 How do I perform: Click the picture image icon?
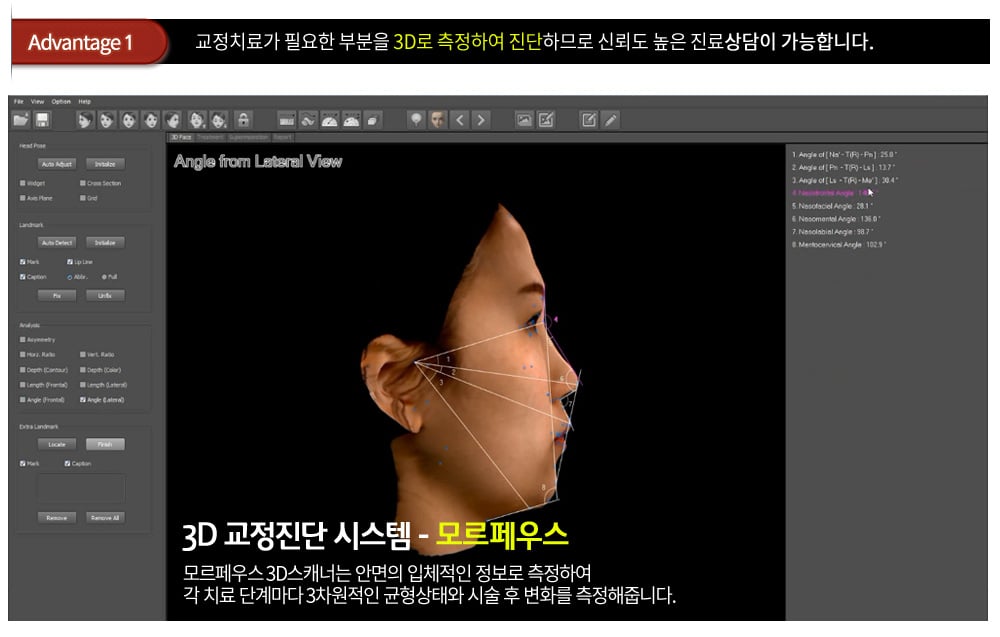click(524, 120)
